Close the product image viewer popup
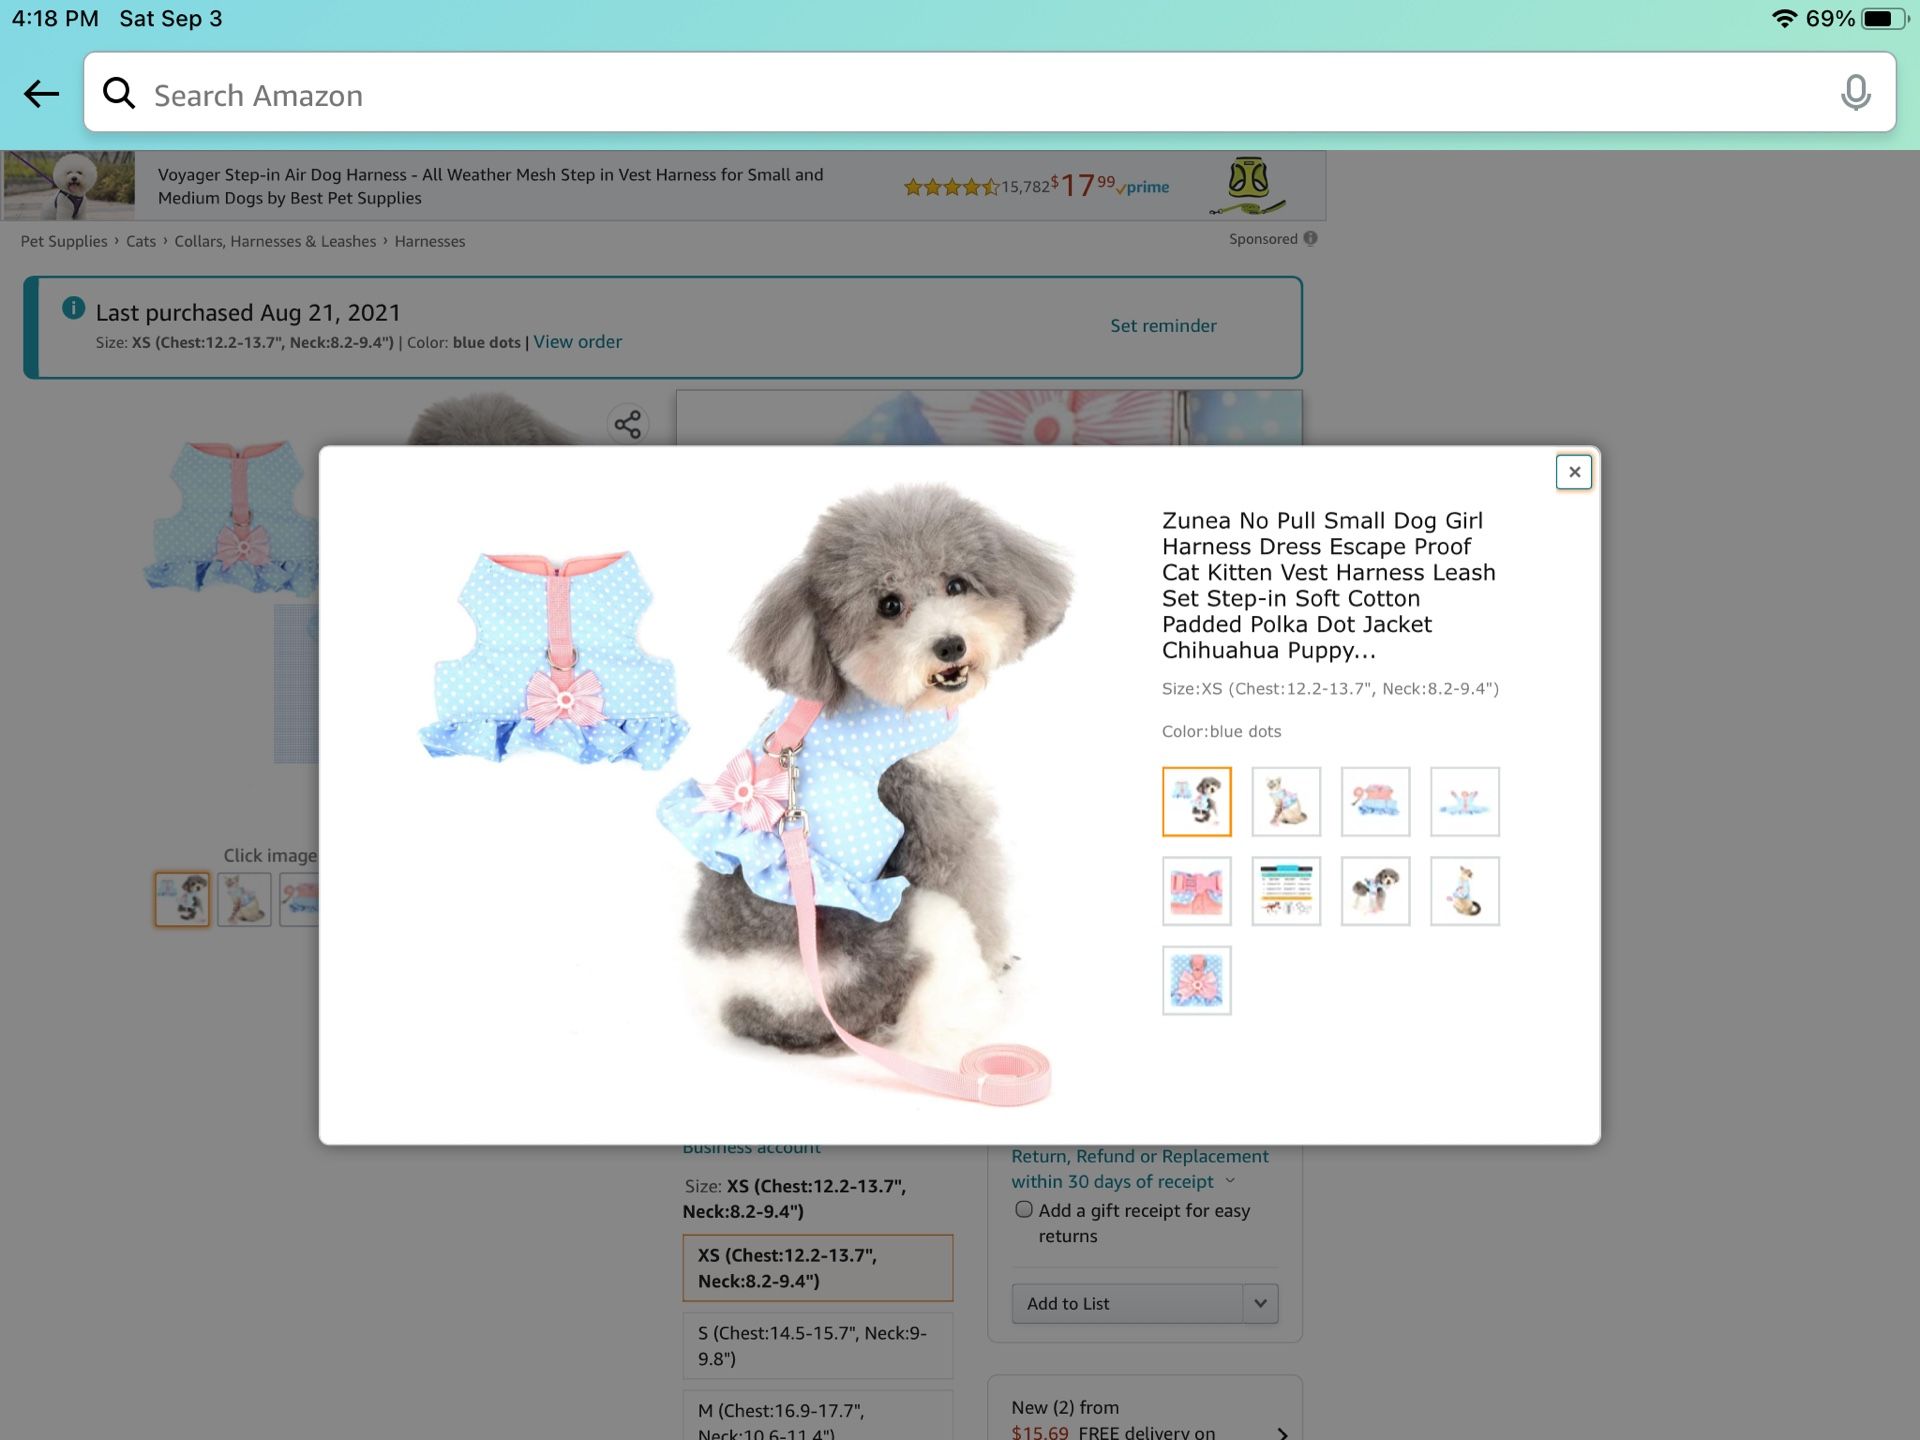Viewport: 1920px width, 1440px height. 1574,471
